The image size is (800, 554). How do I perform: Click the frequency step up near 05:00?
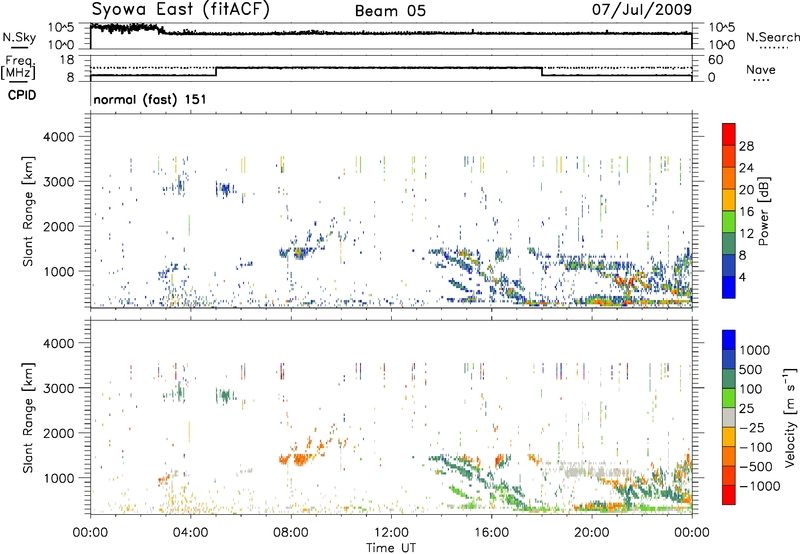pyautogui.click(x=216, y=71)
